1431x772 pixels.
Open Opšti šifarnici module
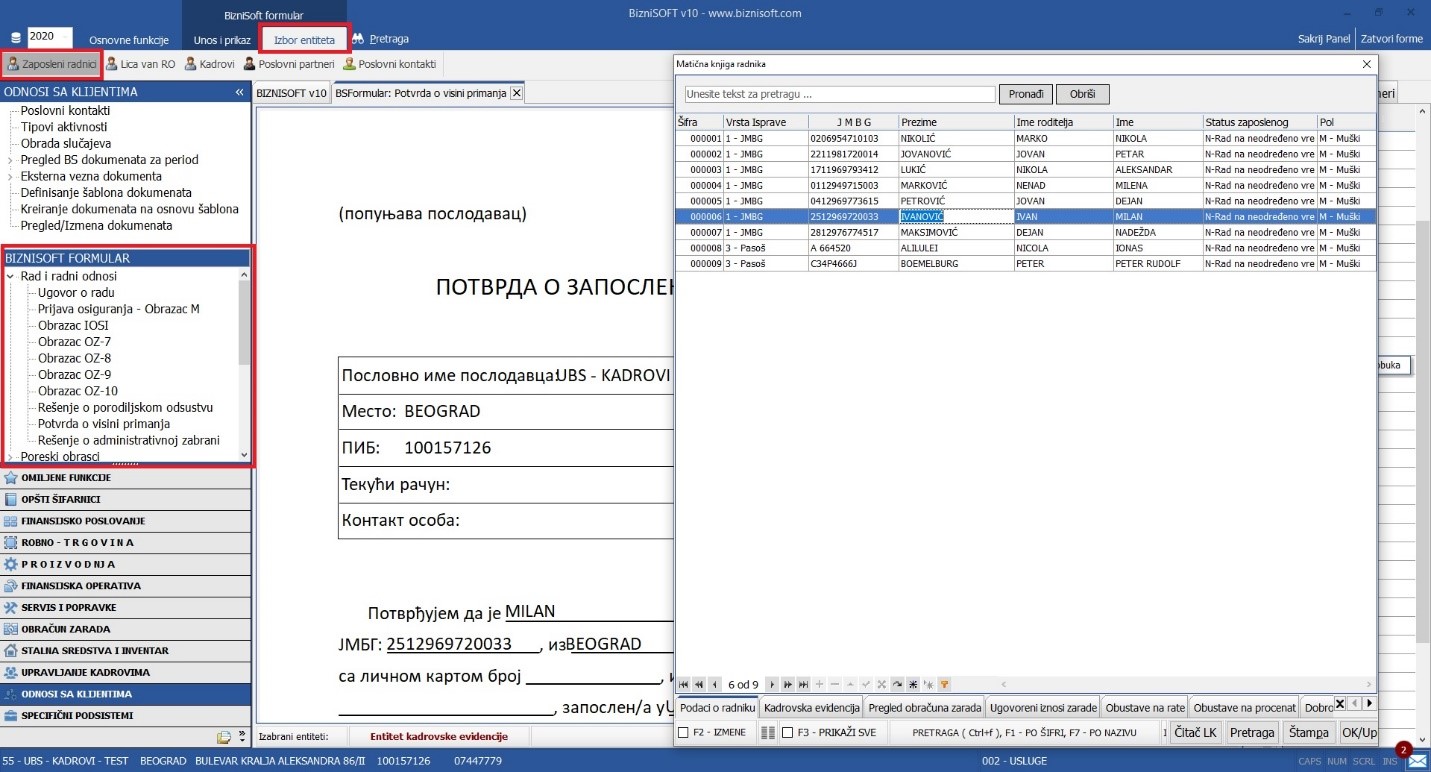[125, 499]
